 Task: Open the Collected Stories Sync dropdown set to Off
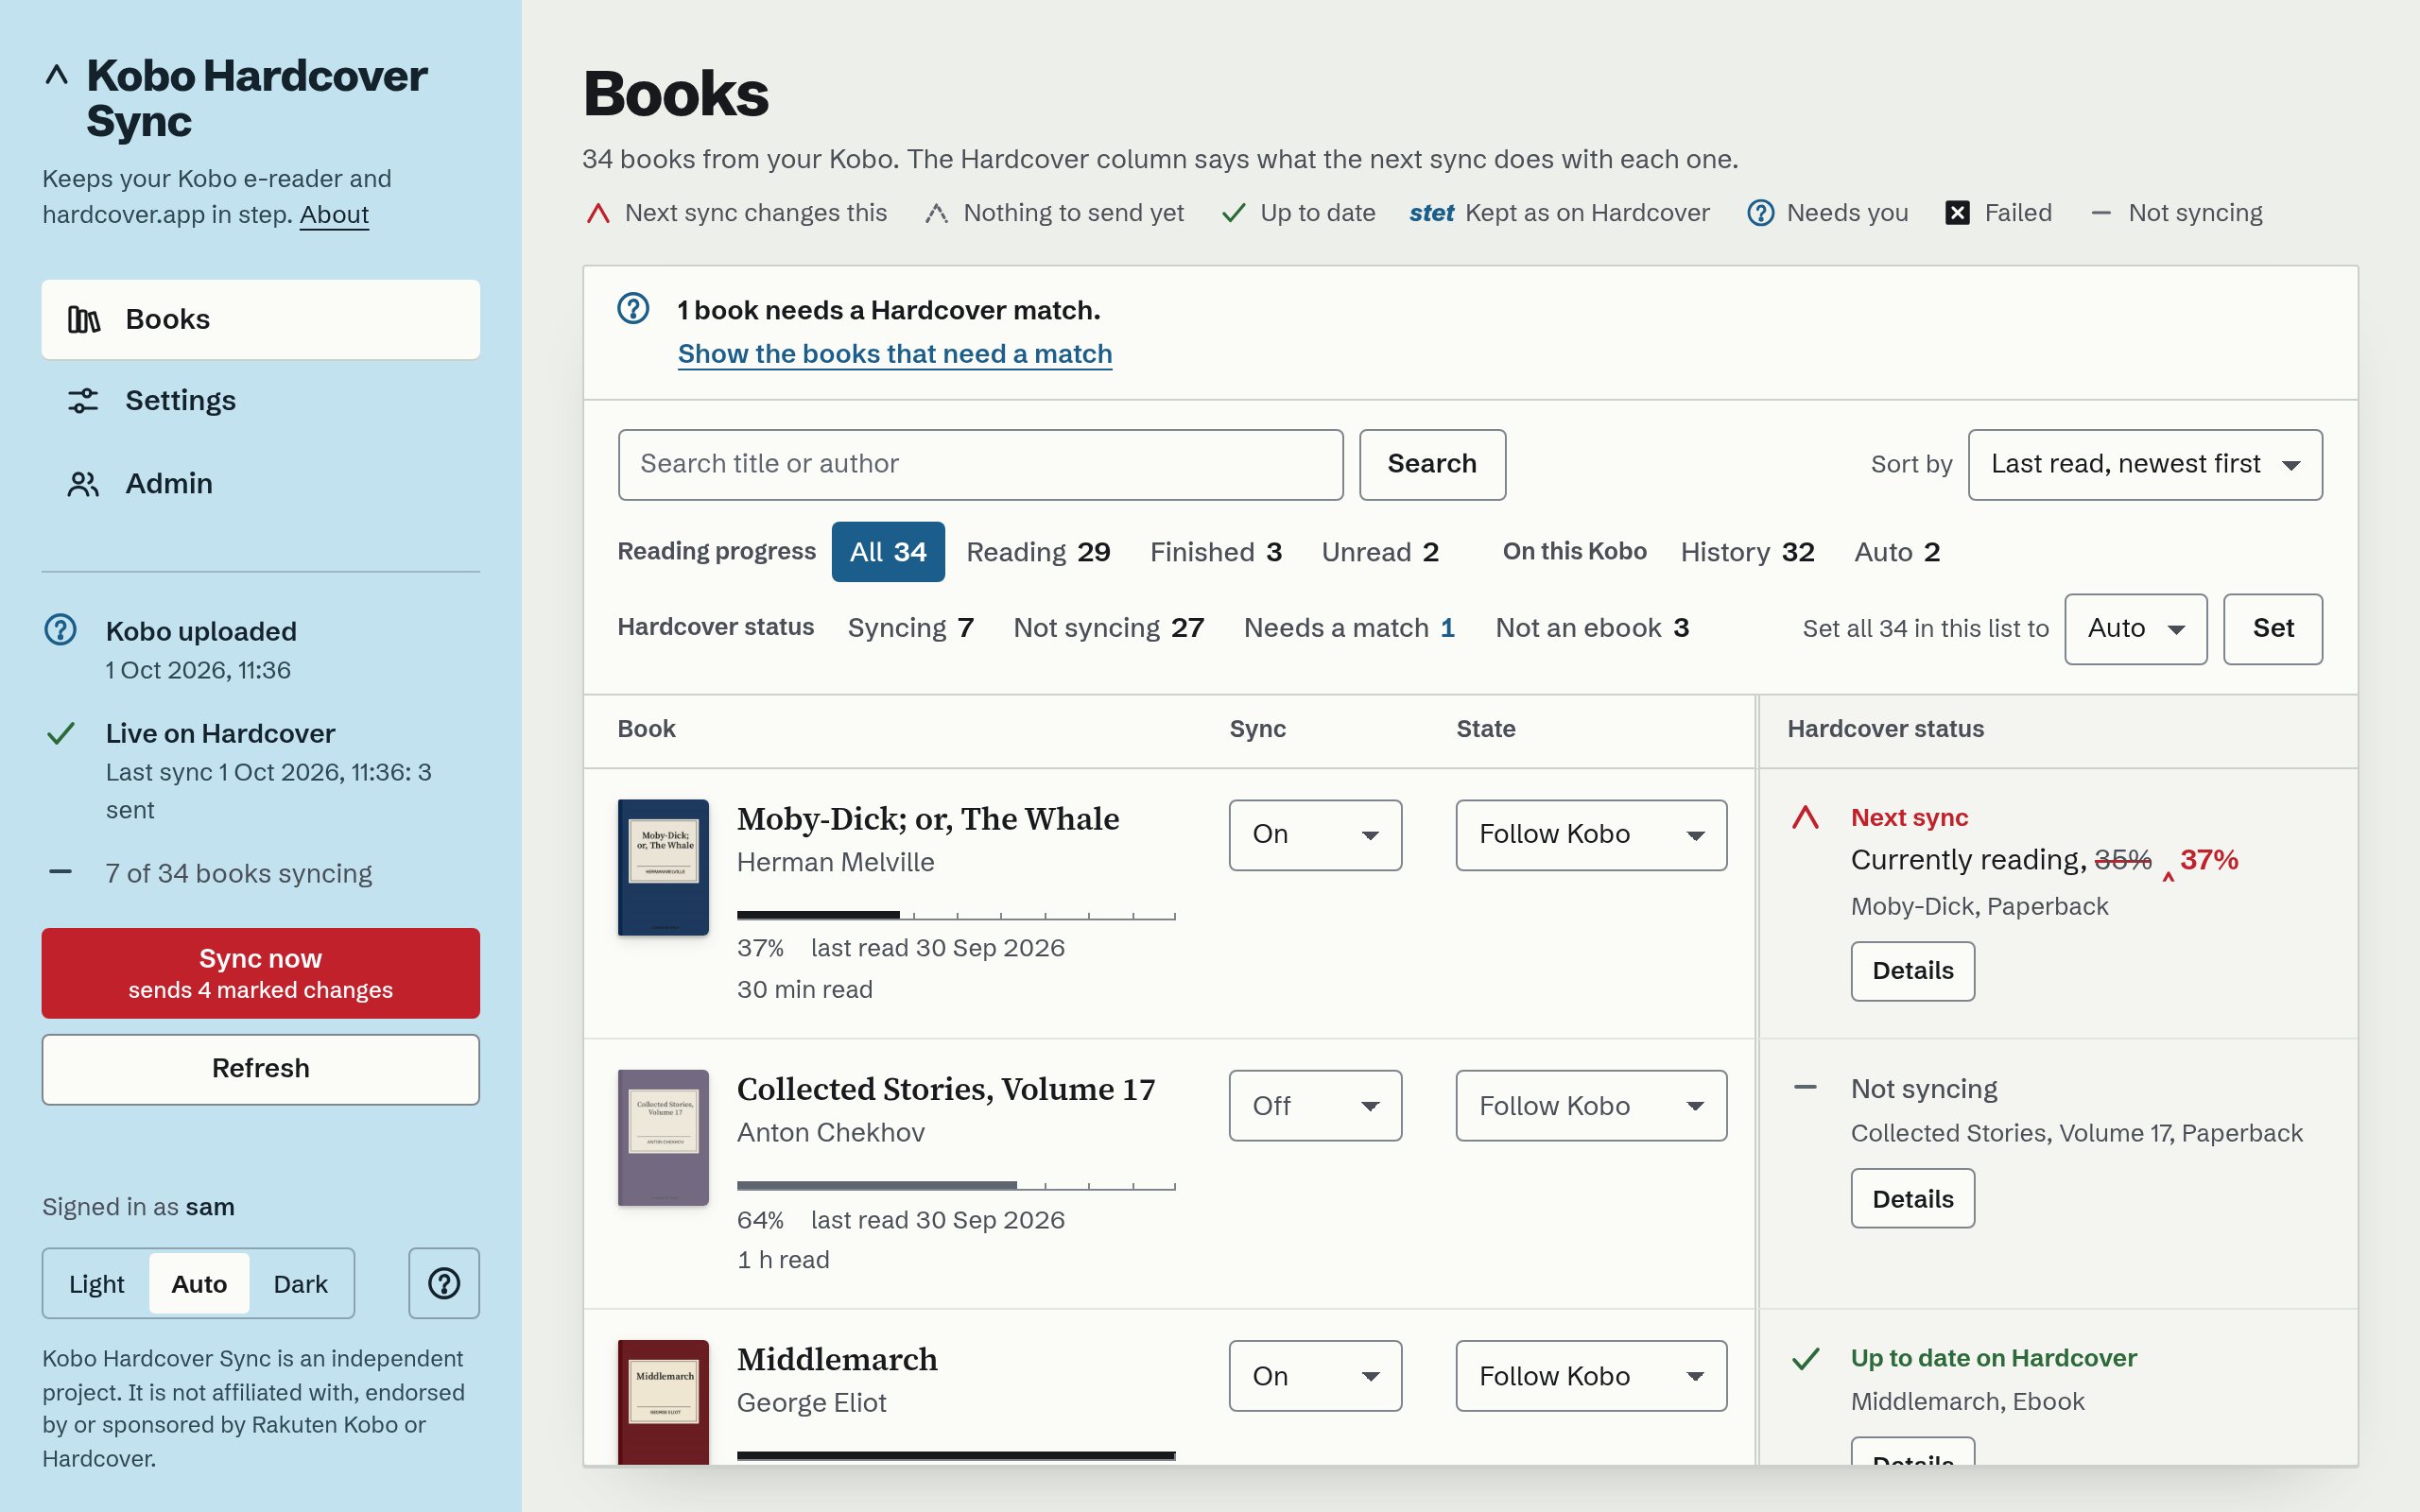[x=1315, y=1106]
